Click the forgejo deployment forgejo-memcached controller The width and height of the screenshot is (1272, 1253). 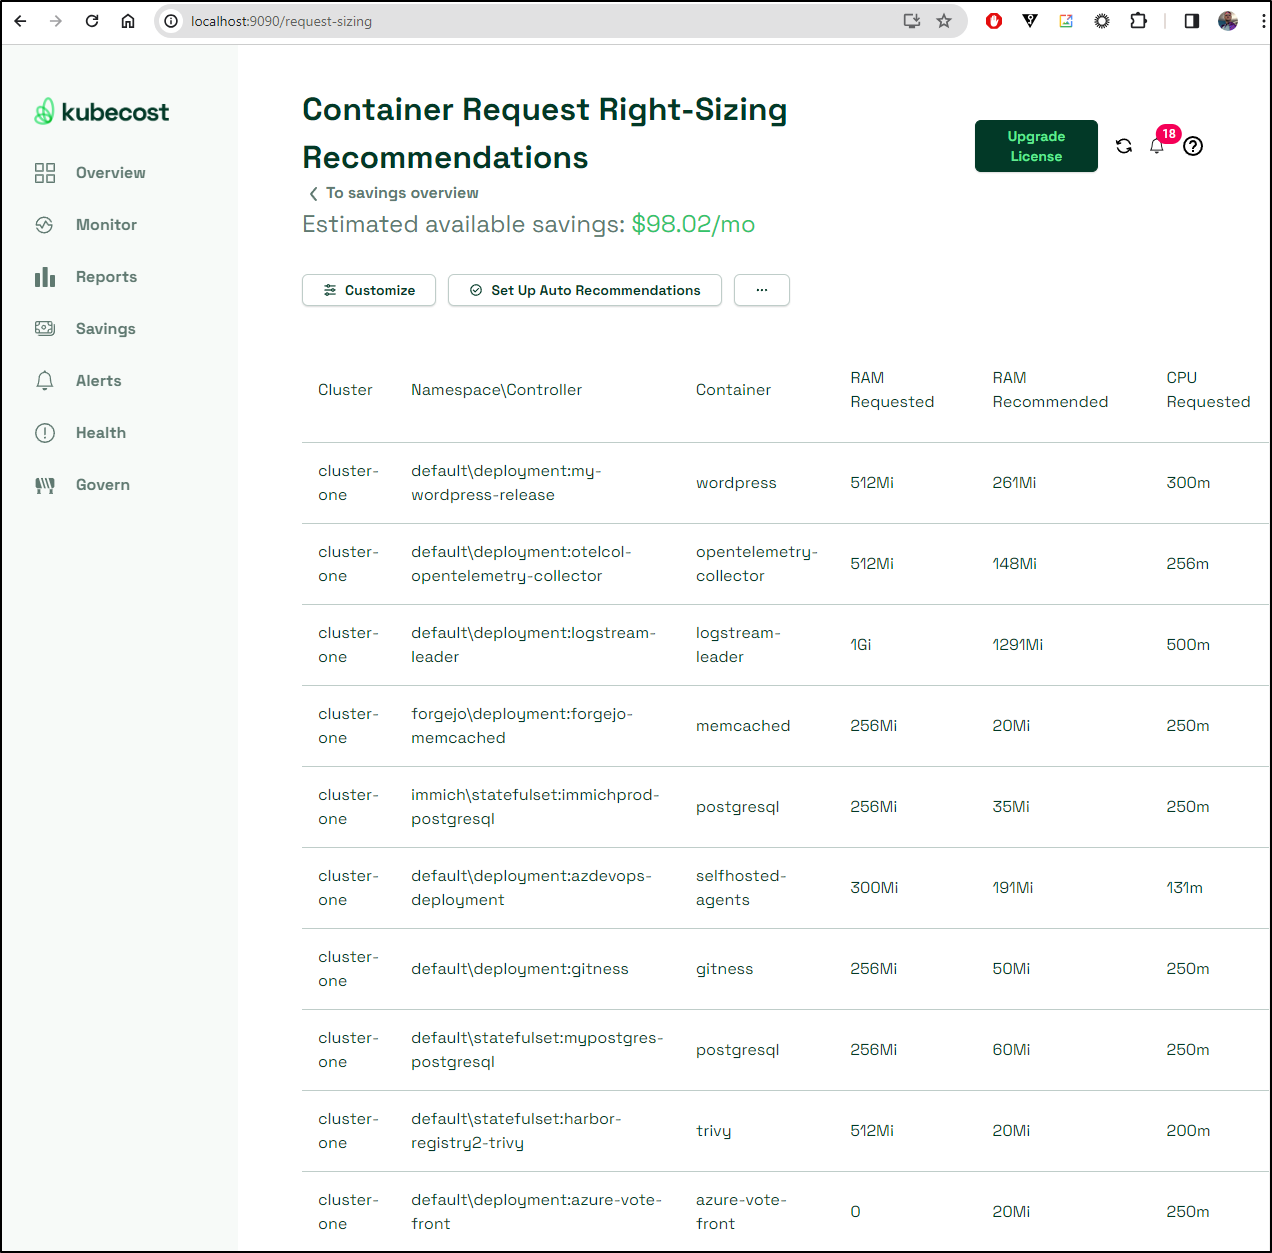click(522, 726)
